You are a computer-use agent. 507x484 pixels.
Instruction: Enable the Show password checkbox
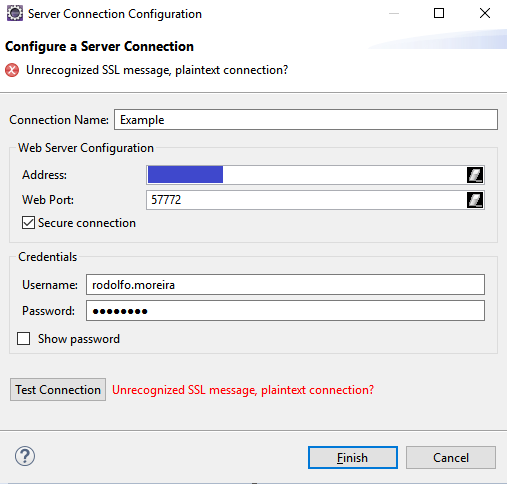24,339
